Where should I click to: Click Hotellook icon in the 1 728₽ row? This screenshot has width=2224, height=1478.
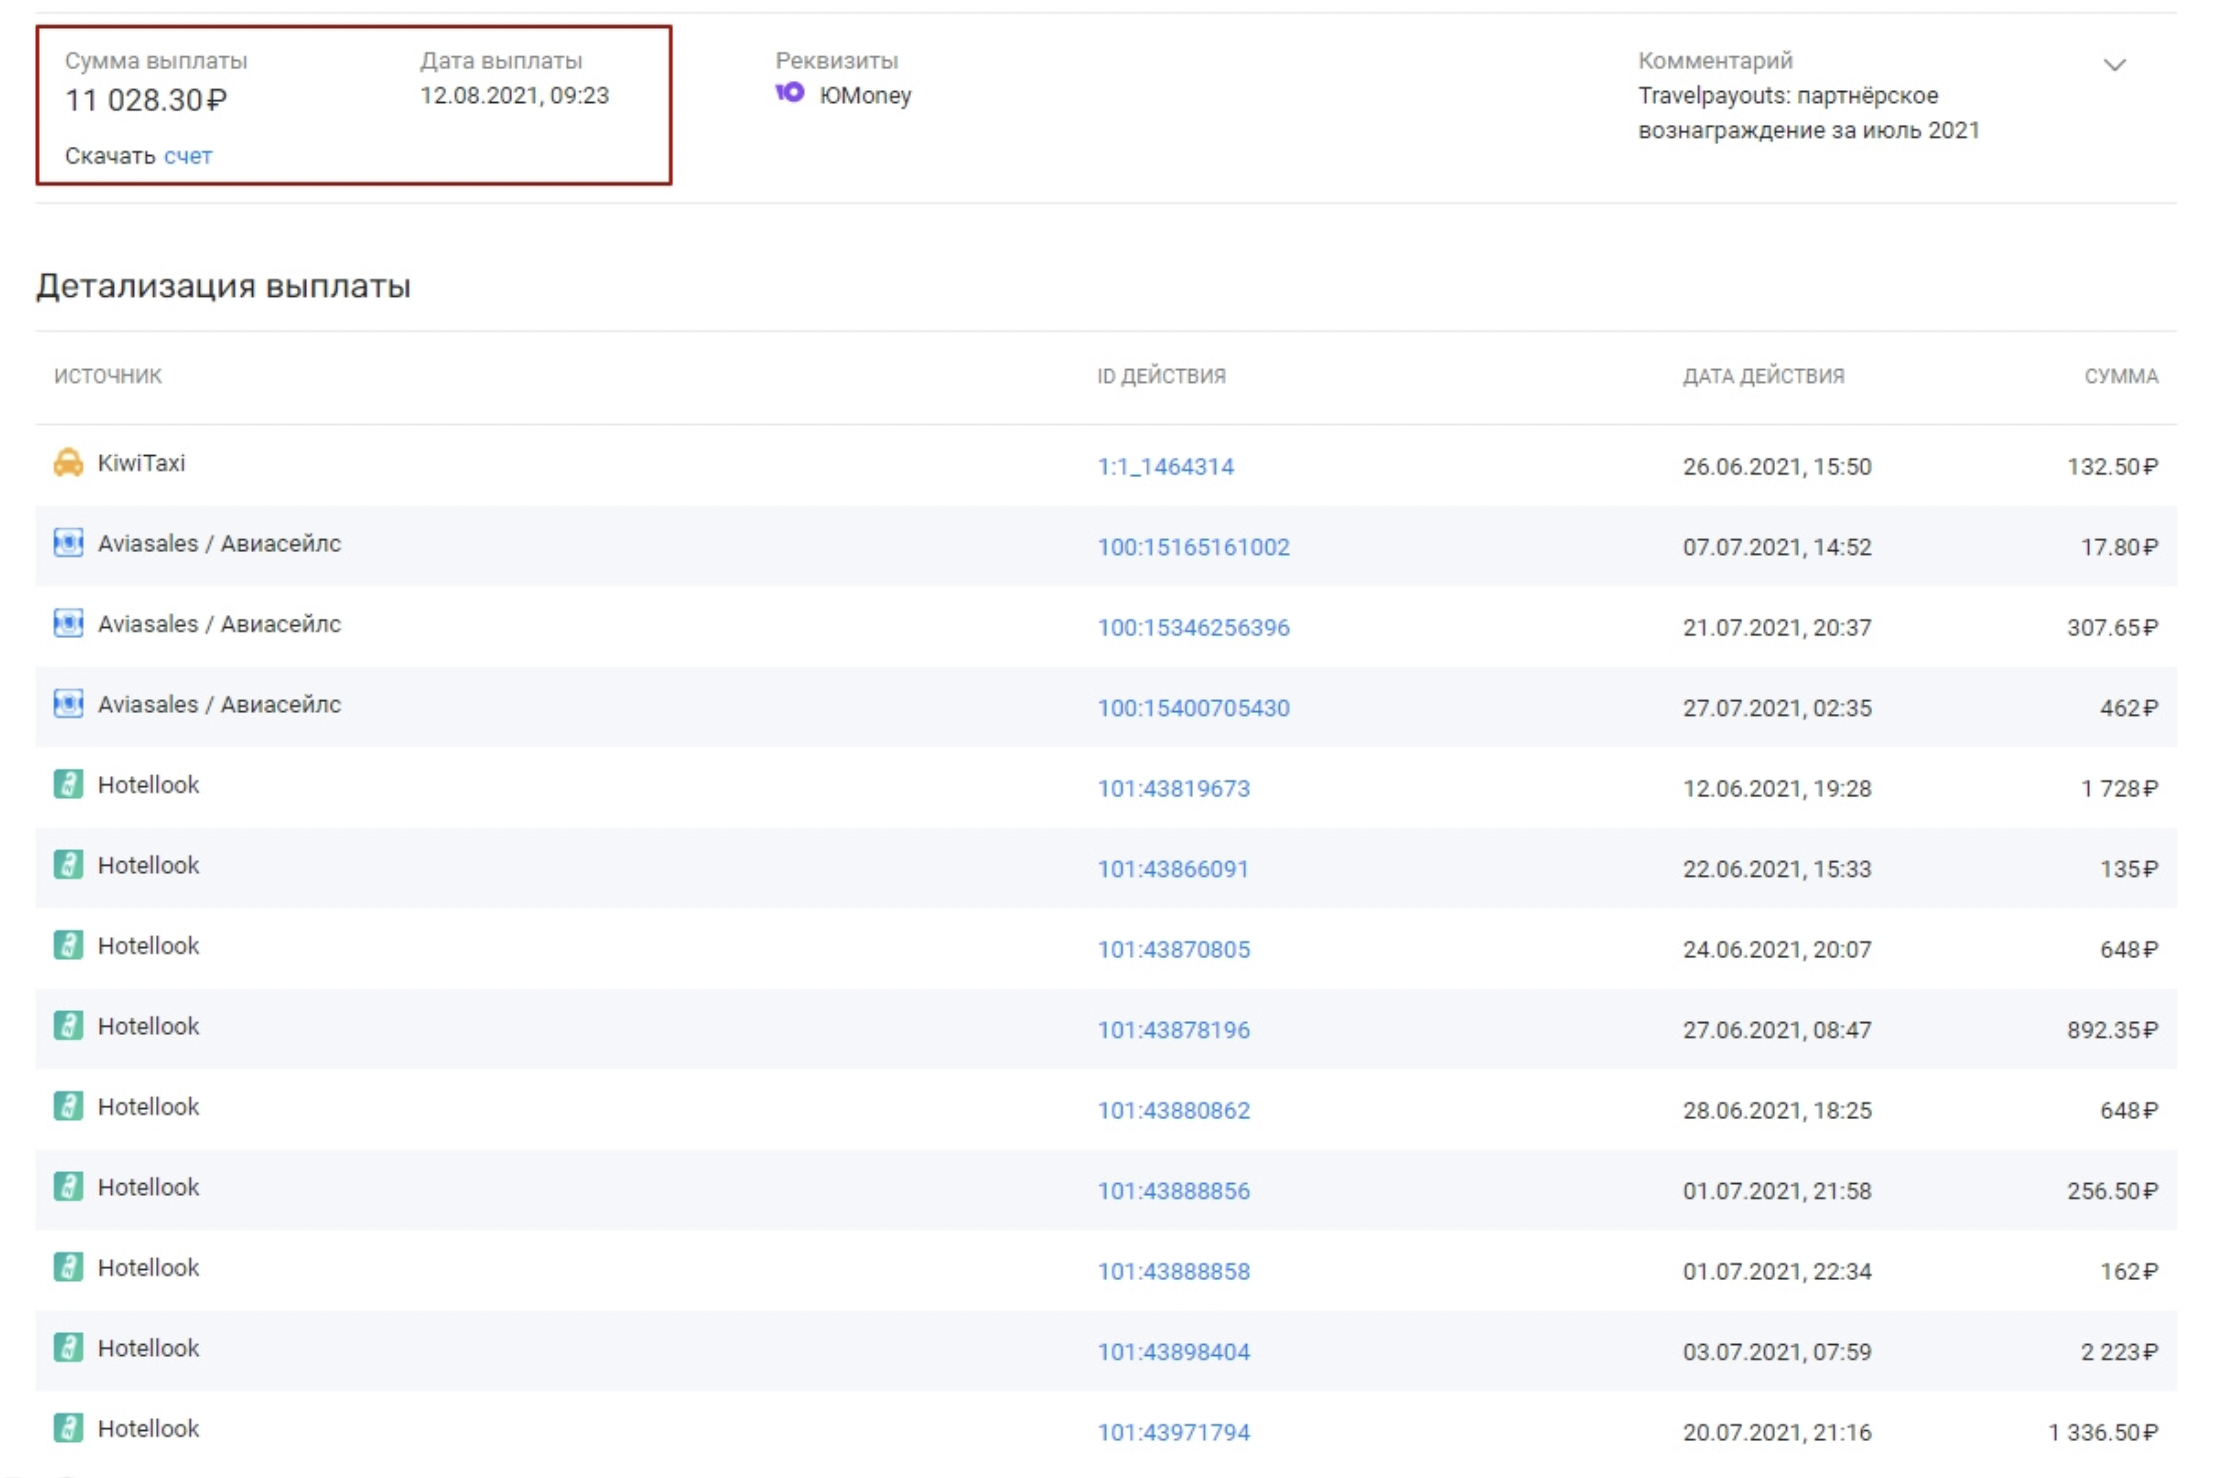(x=68, y=784)
